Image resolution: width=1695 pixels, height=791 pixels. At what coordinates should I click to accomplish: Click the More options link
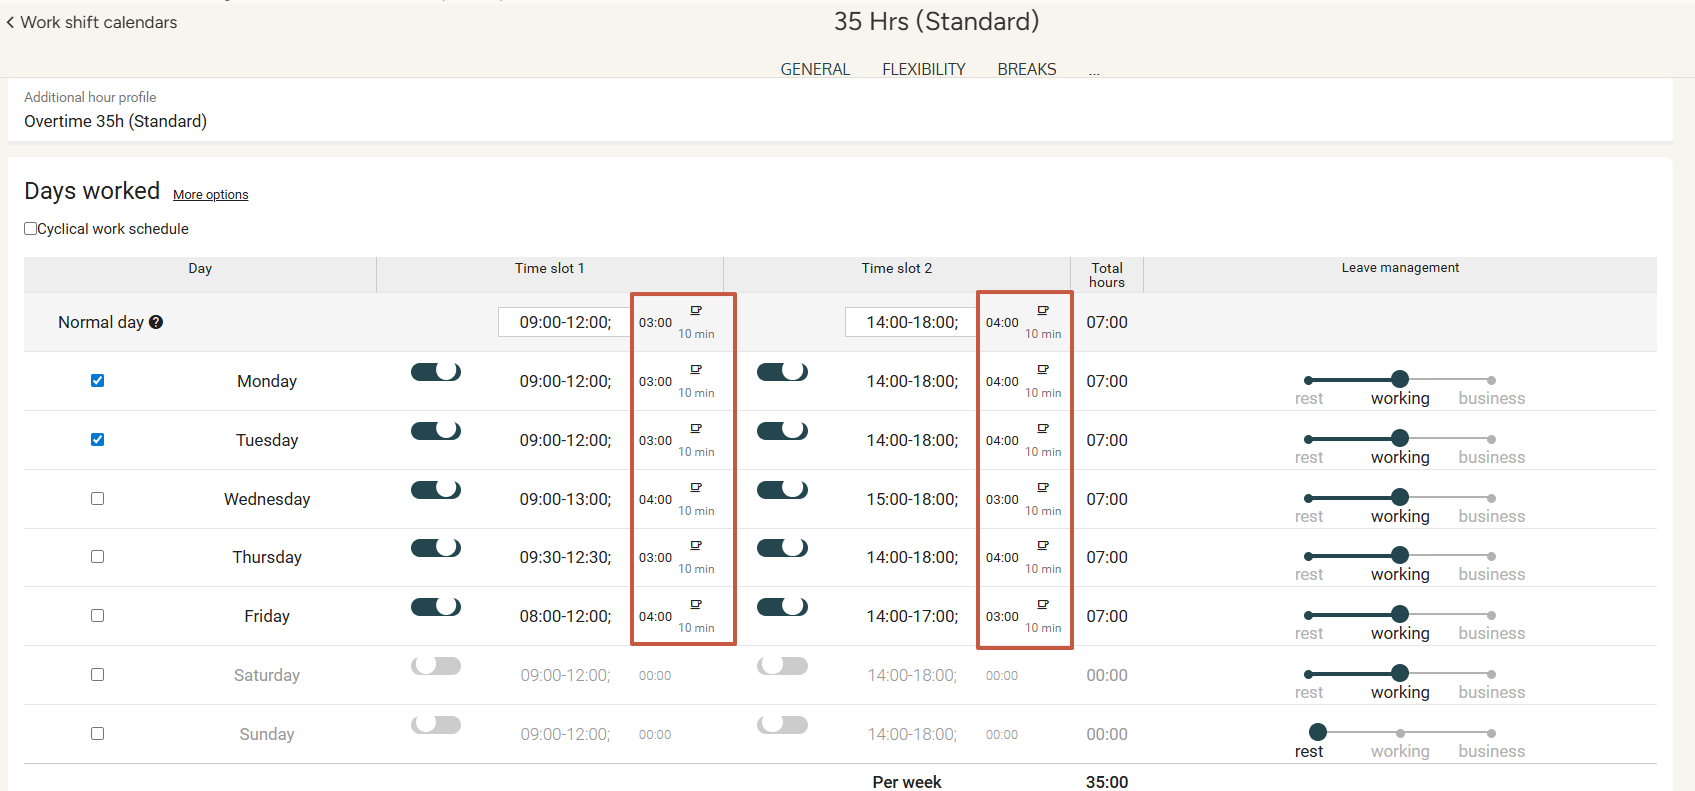pyautogui.click(x=210, y=195)
